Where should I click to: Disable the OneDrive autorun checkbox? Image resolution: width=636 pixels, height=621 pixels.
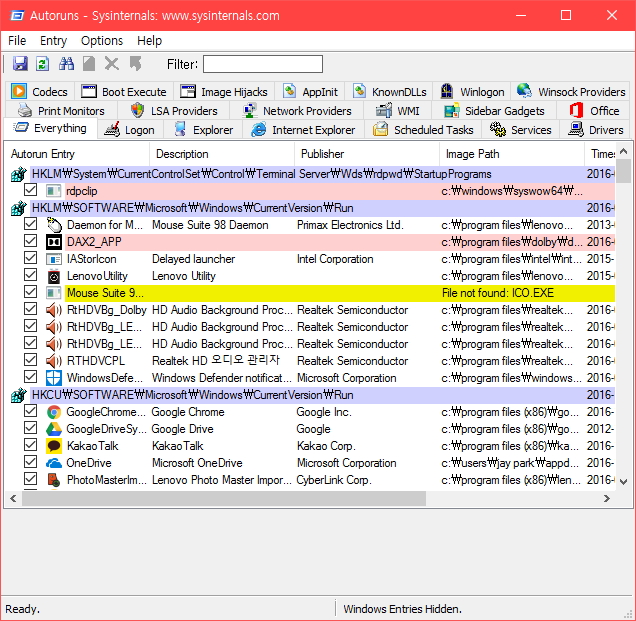(x=30, y=462)
